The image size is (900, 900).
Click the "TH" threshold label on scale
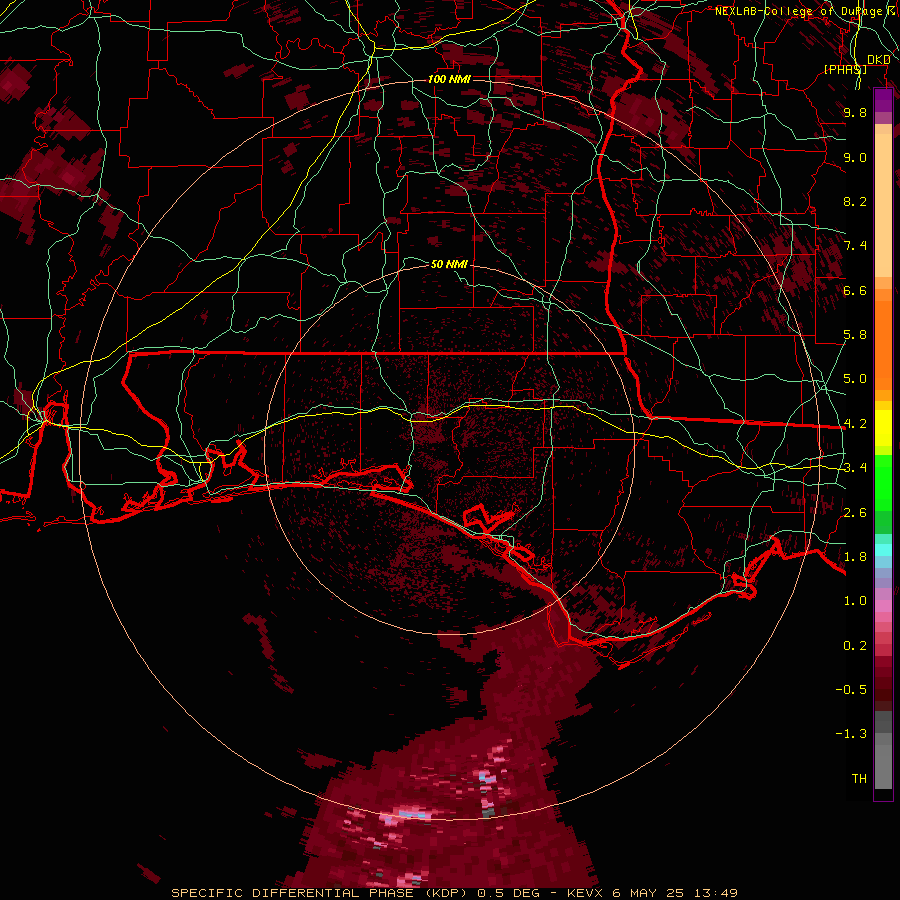point(859,779)
